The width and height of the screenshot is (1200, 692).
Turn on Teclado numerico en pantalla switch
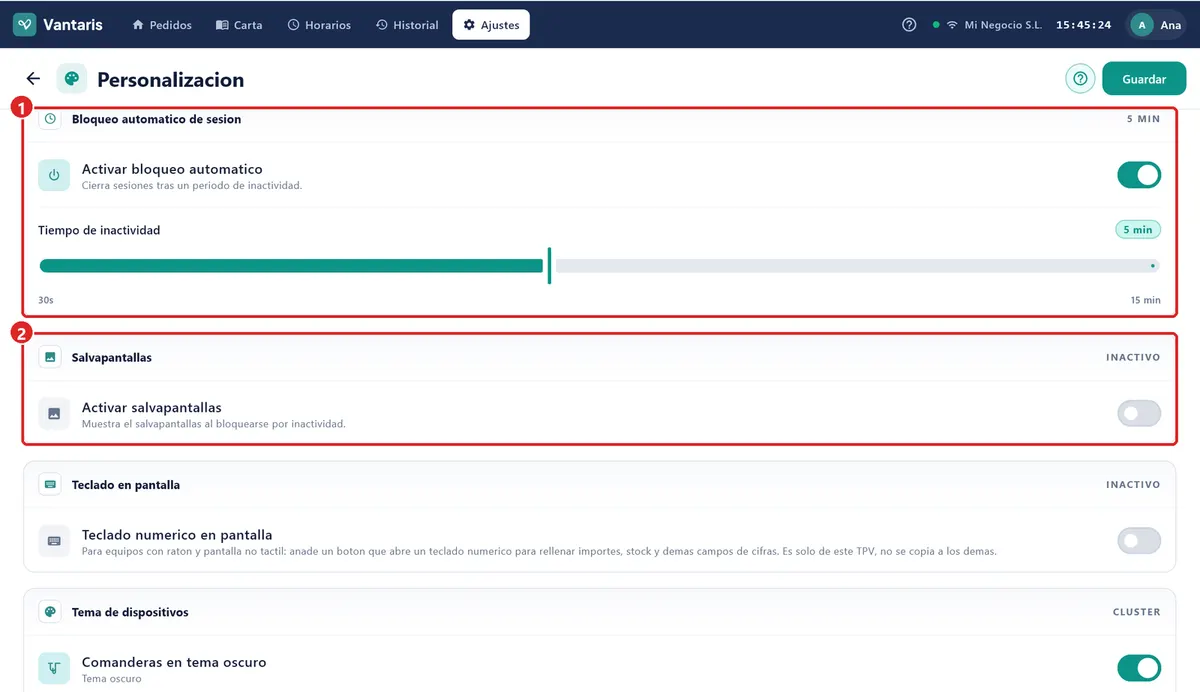pos(1139,541)
